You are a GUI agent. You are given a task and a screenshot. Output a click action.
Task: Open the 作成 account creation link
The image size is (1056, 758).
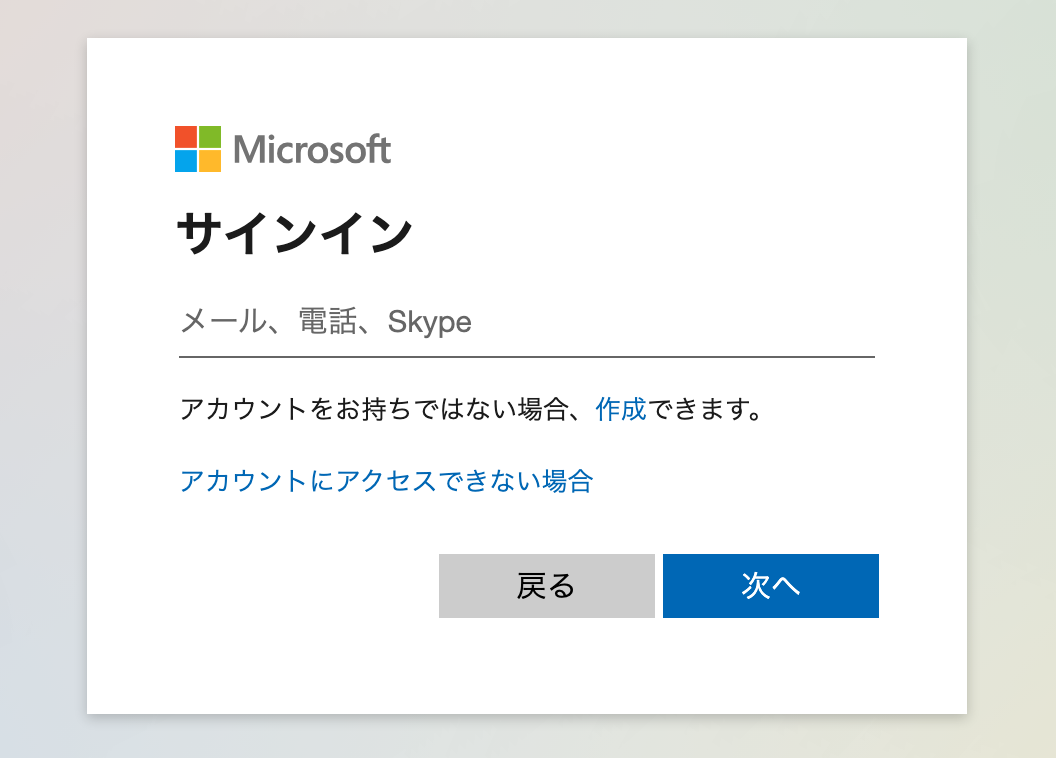pos(621,409)
